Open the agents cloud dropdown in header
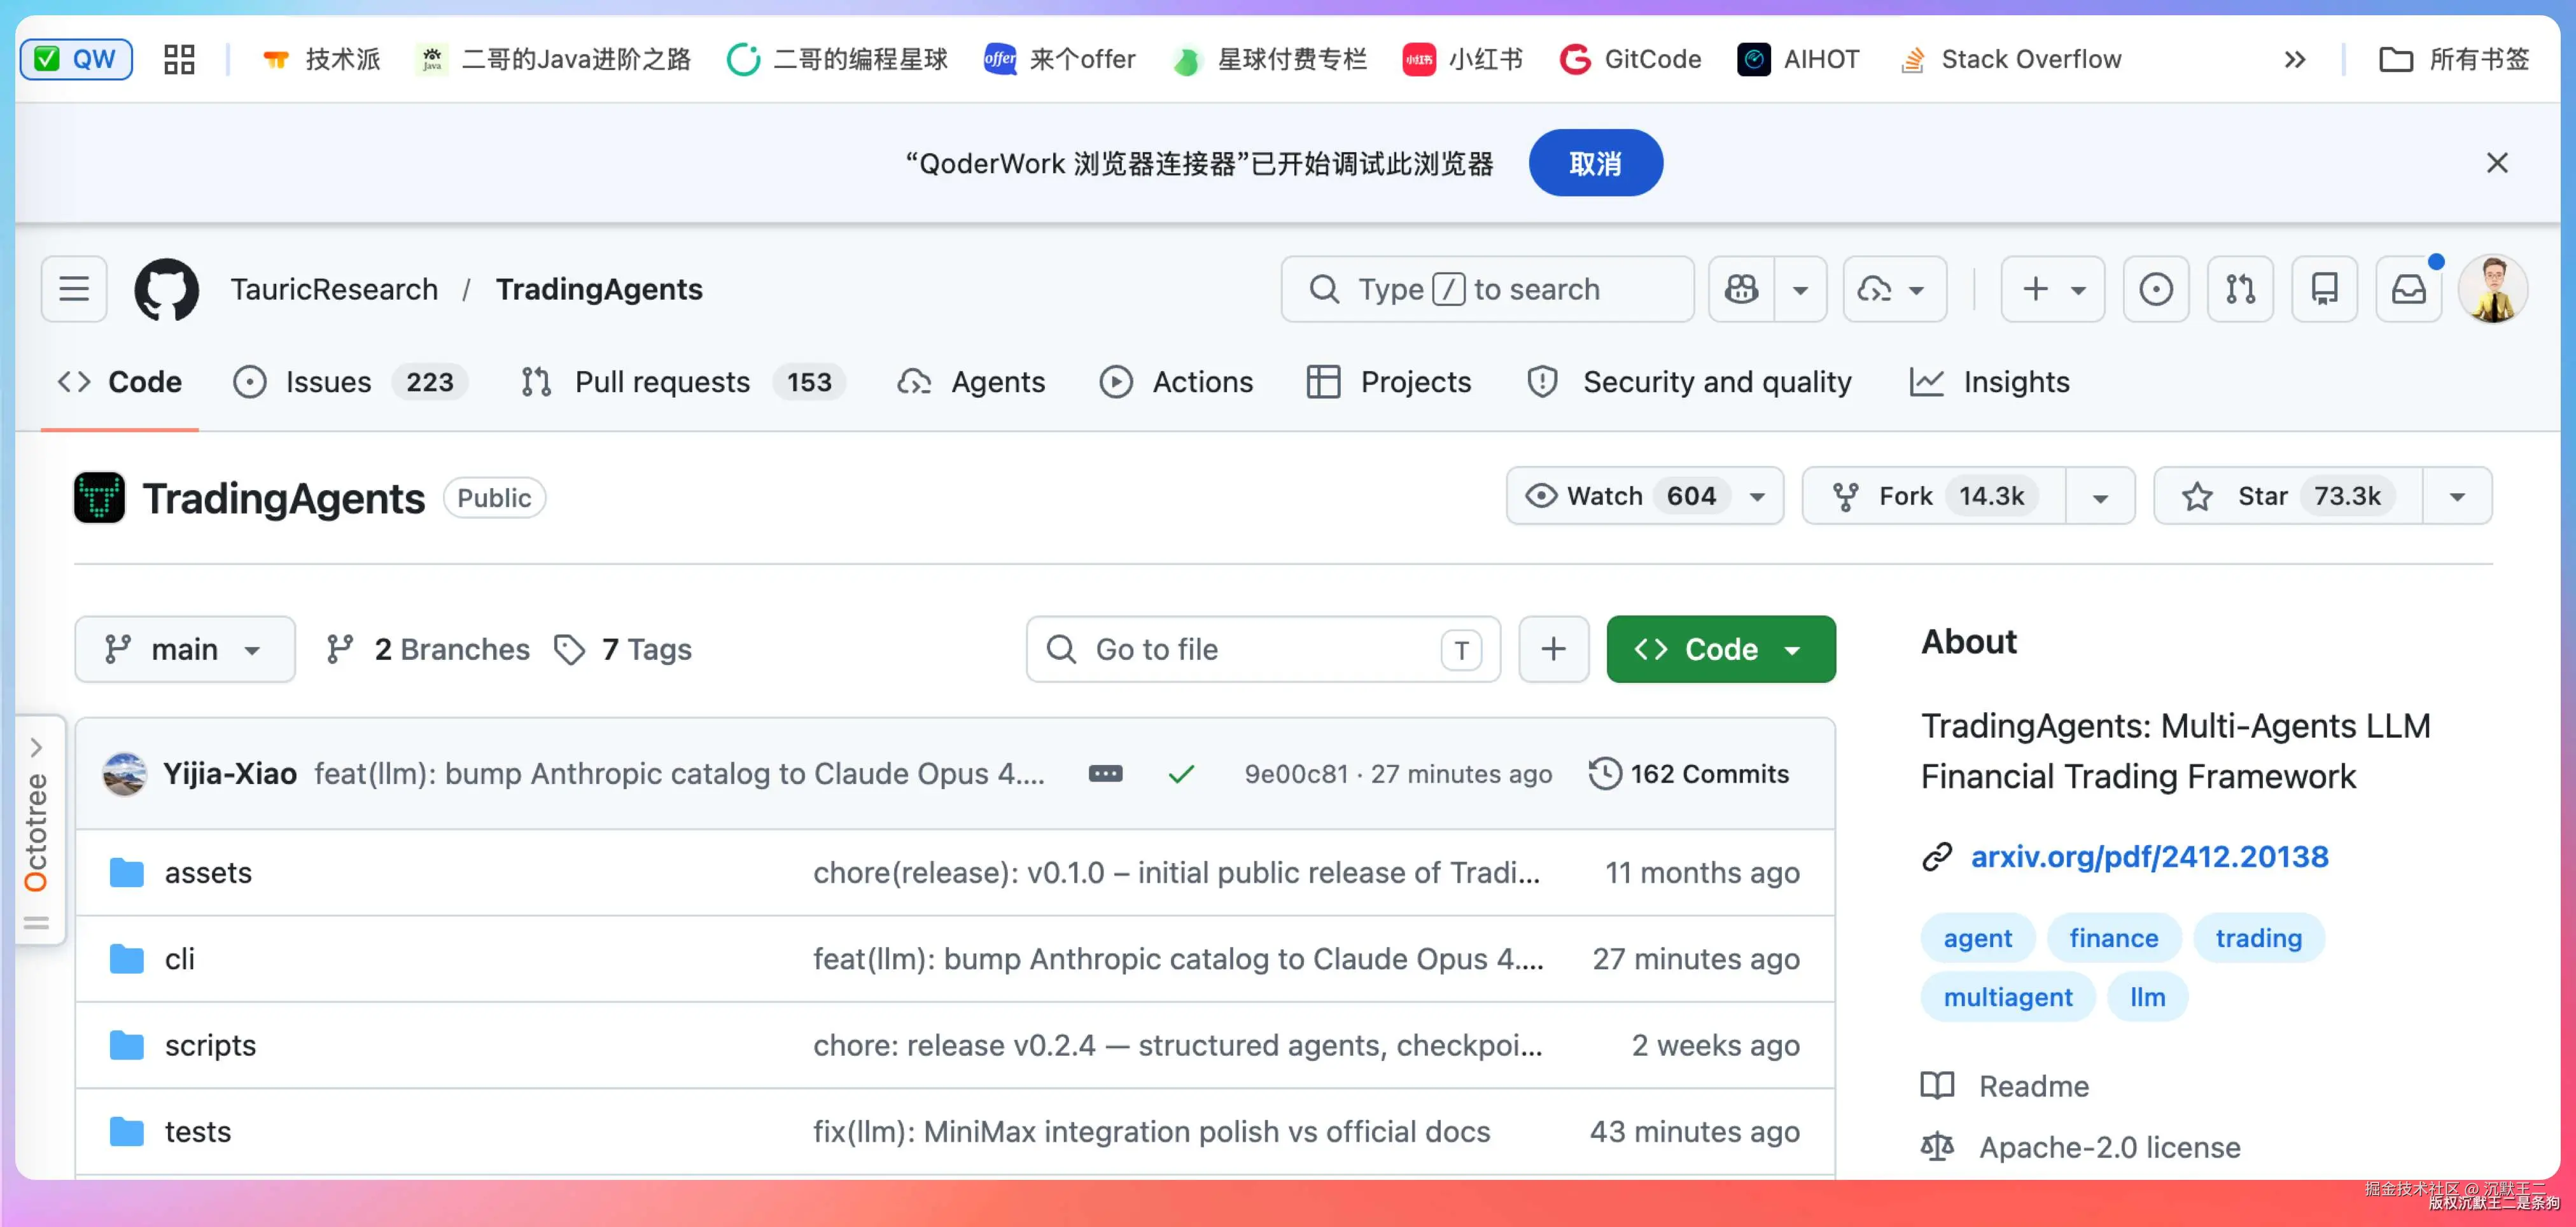The height and width of the screenshot is (1227, 2576). click(1894, 289)
